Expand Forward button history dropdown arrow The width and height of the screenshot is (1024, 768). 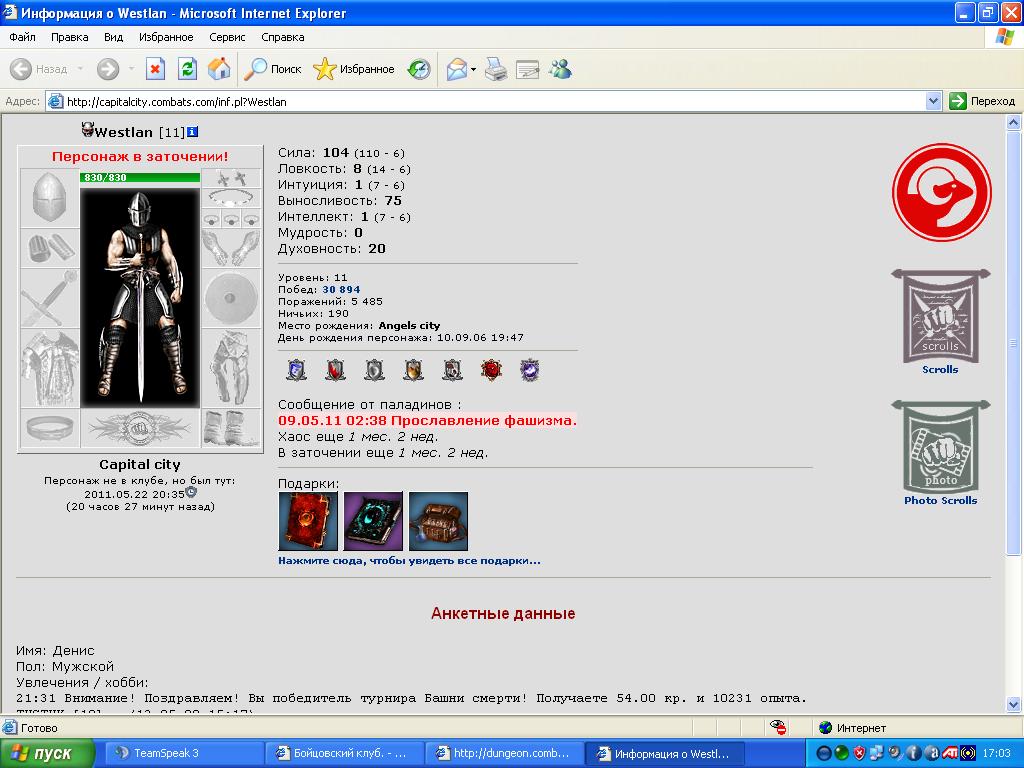(x=131, y=69)
